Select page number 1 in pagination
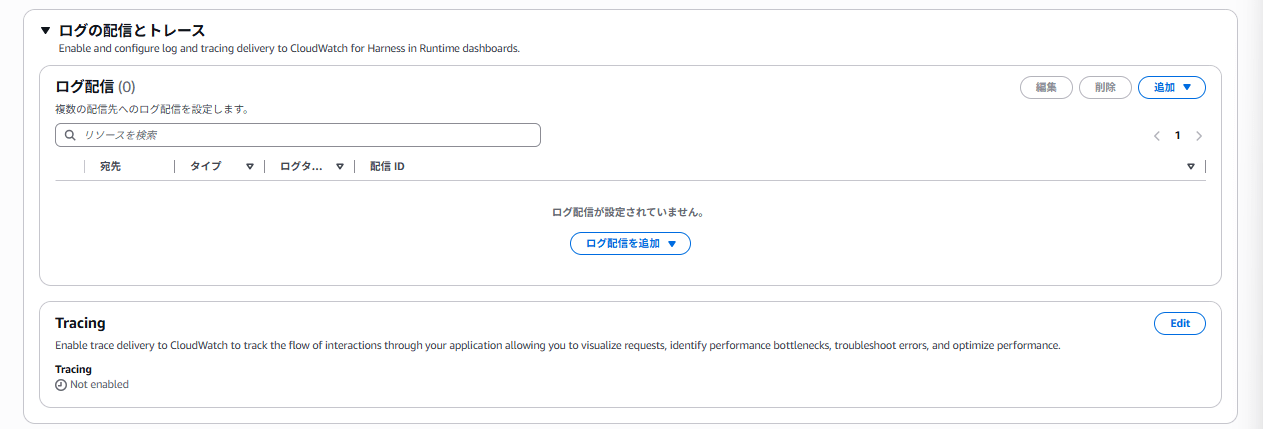The width and height of the screenshot is (1263, 429). coord(1178,135)
